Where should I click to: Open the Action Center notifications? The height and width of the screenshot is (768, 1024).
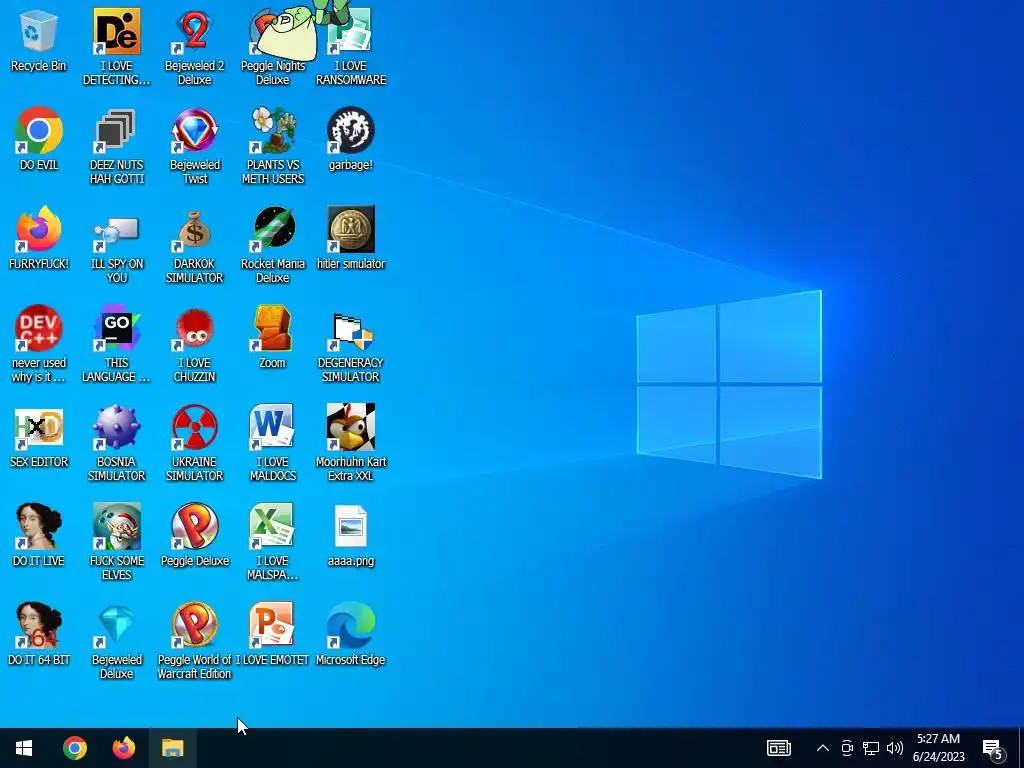click(x=994, y=748)
